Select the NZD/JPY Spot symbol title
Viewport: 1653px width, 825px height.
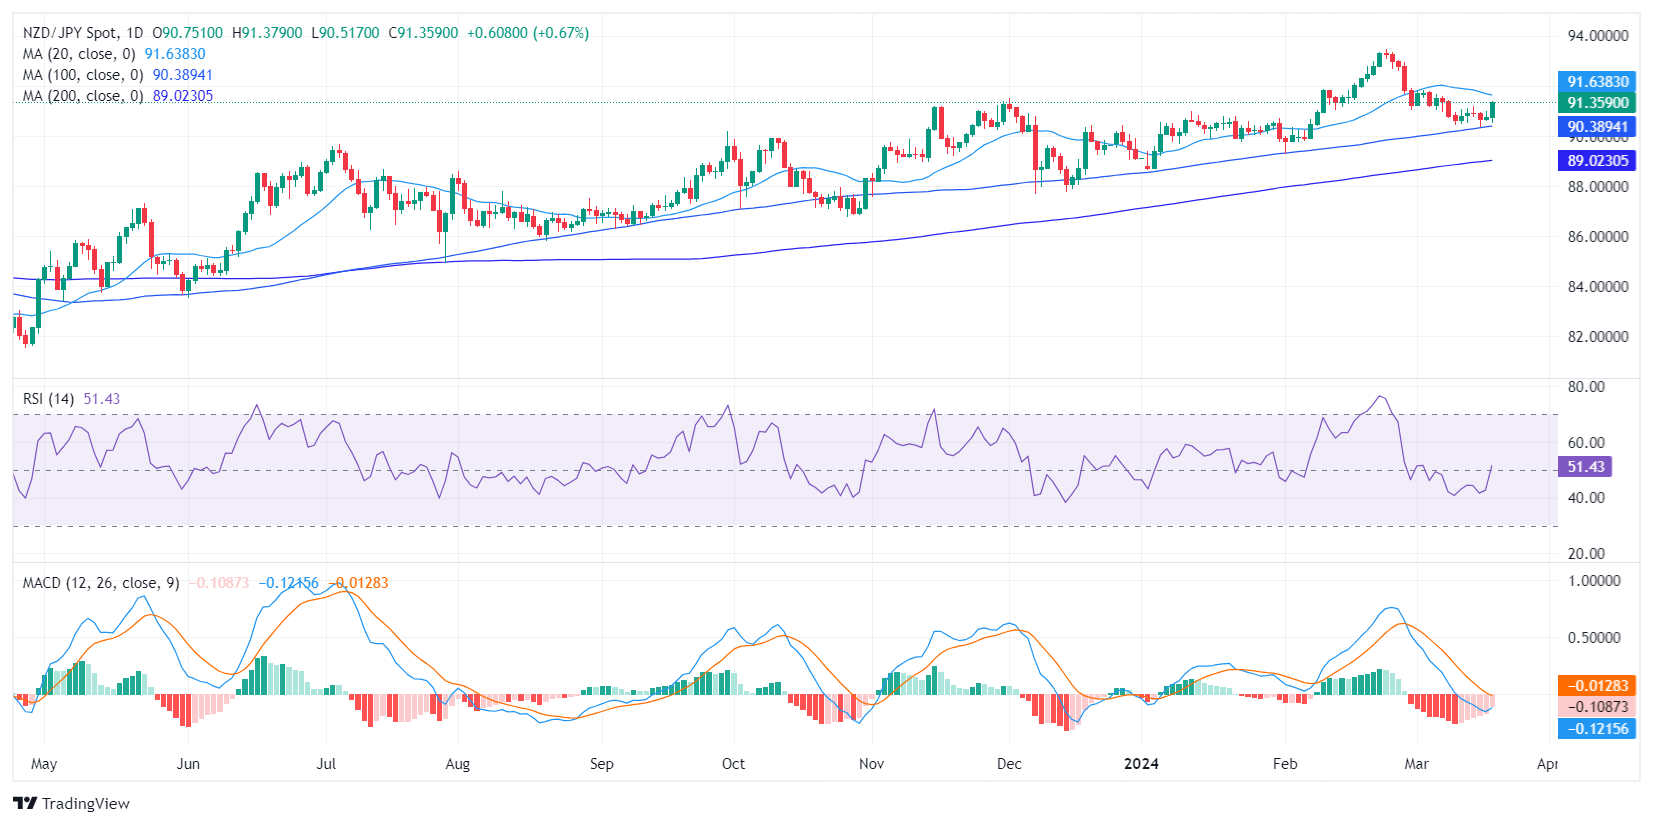point(70,33)
